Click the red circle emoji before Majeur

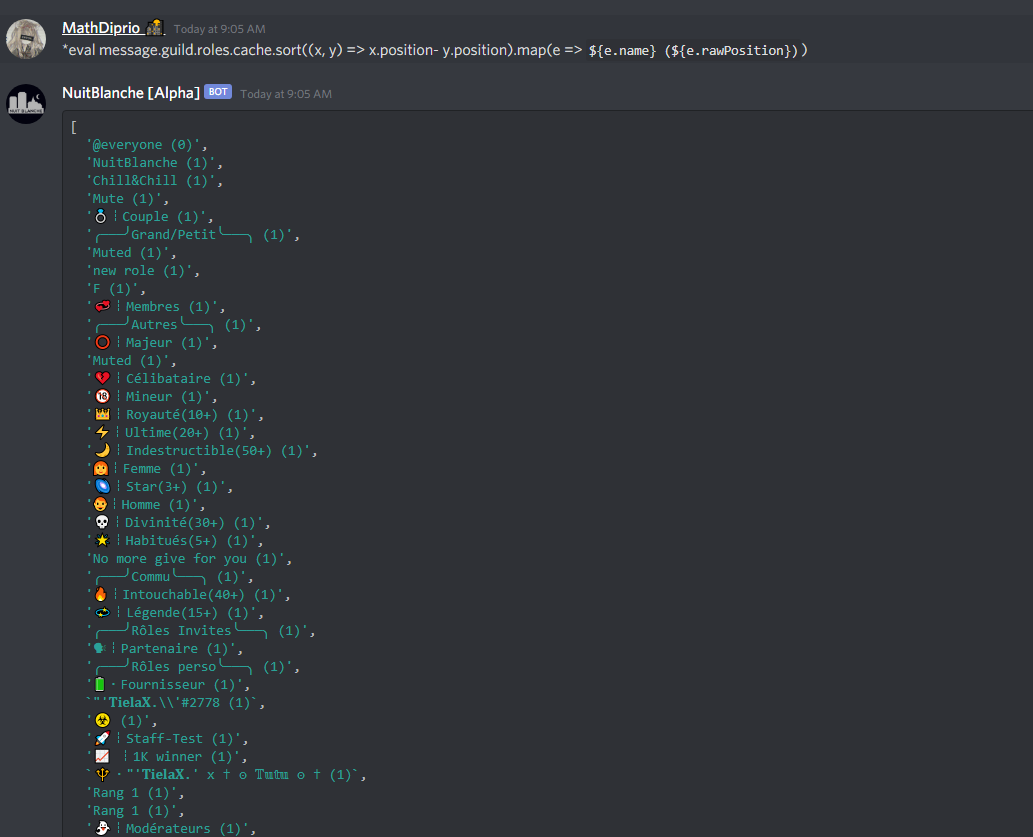[x=102, y=342]
